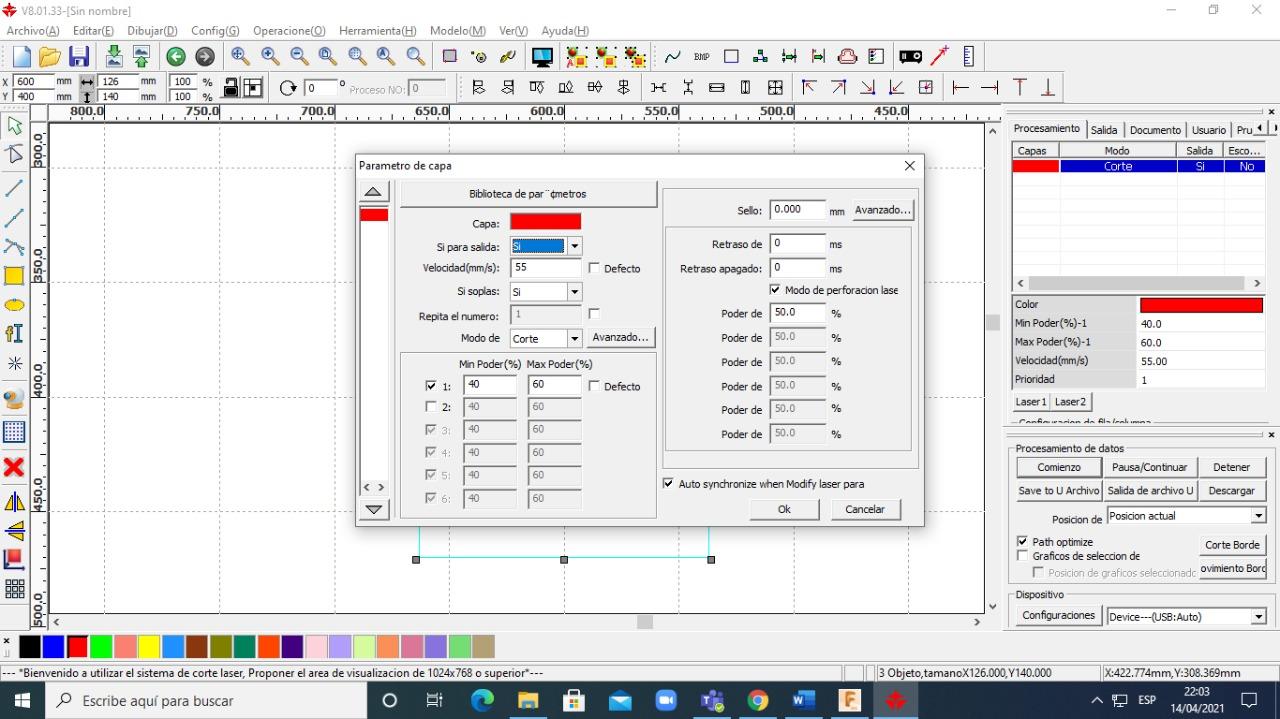The image size is (1280, 719).
Task: Select the blue swatch in the bottom palette
Action: pos(53,646)
